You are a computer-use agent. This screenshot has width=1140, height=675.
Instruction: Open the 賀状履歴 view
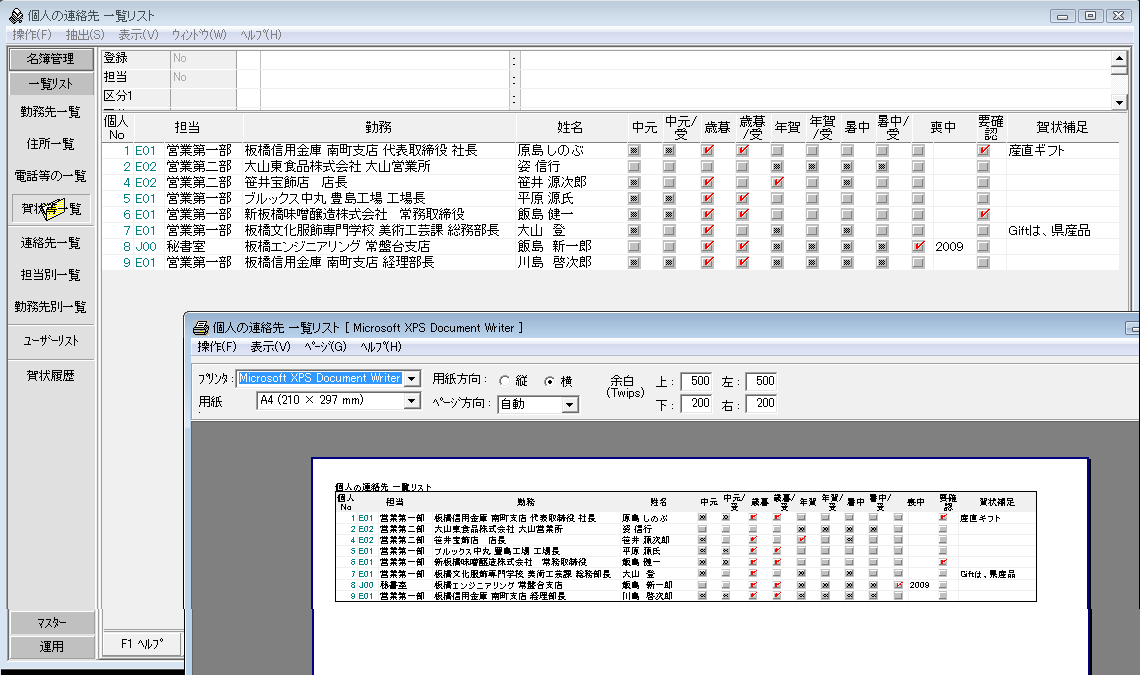click(x=51, y=375)
